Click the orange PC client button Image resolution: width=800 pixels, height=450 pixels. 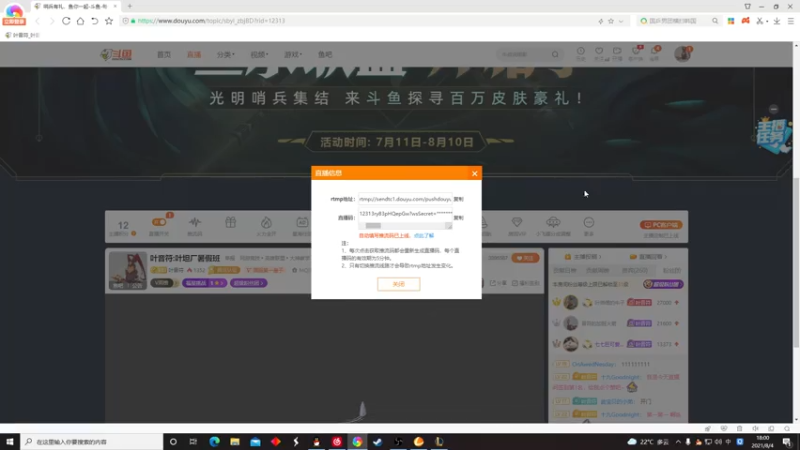[x=661, y=224]
